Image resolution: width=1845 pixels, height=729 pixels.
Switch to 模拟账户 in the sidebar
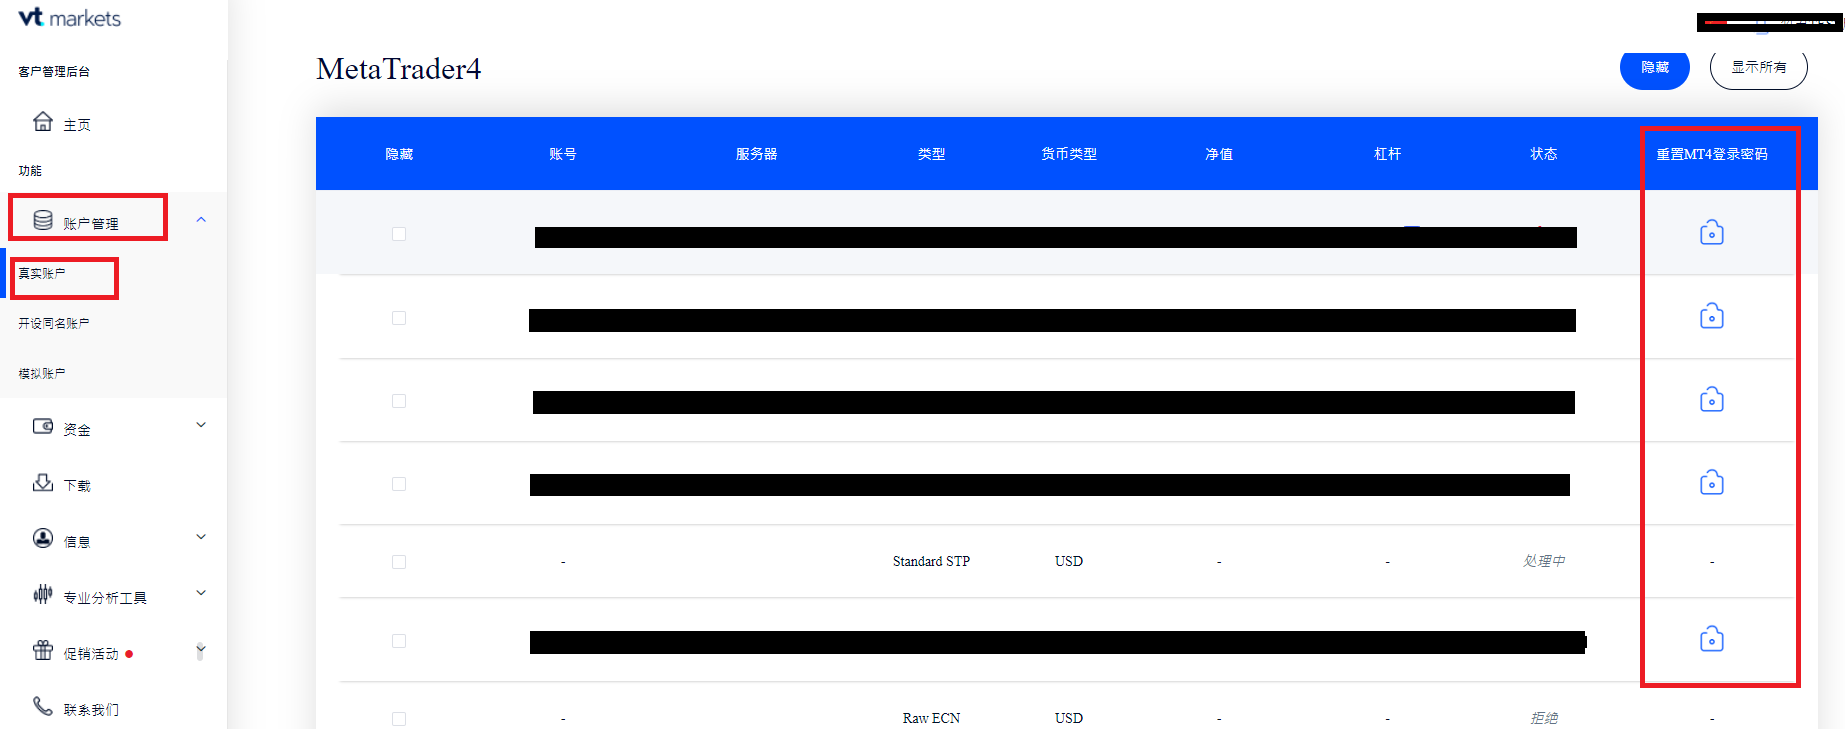(x=42, y=373)
